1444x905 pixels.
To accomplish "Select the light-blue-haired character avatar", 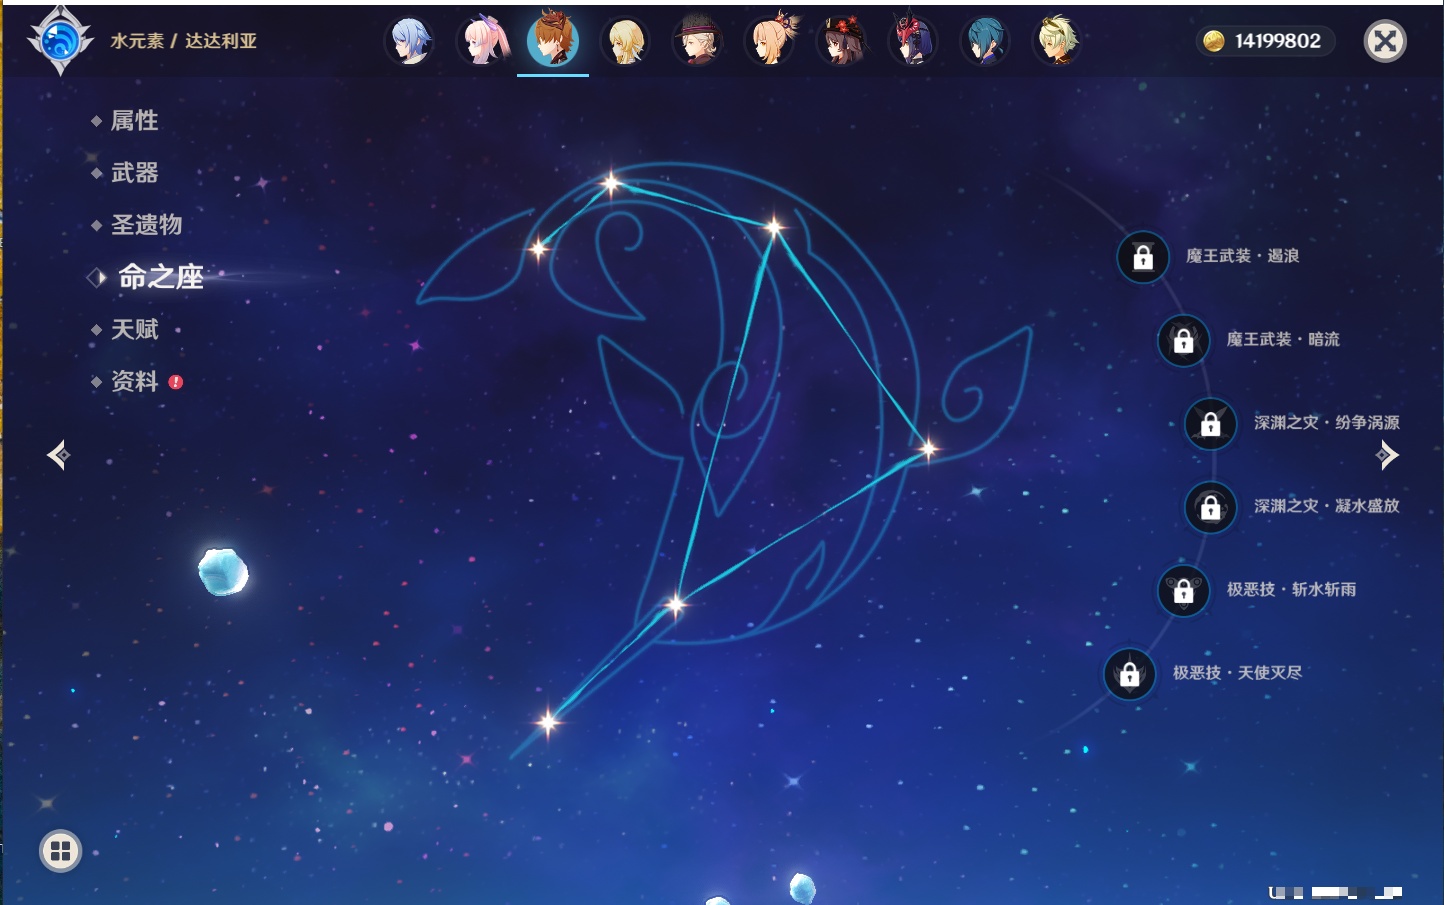I will (x=409, y=41).
